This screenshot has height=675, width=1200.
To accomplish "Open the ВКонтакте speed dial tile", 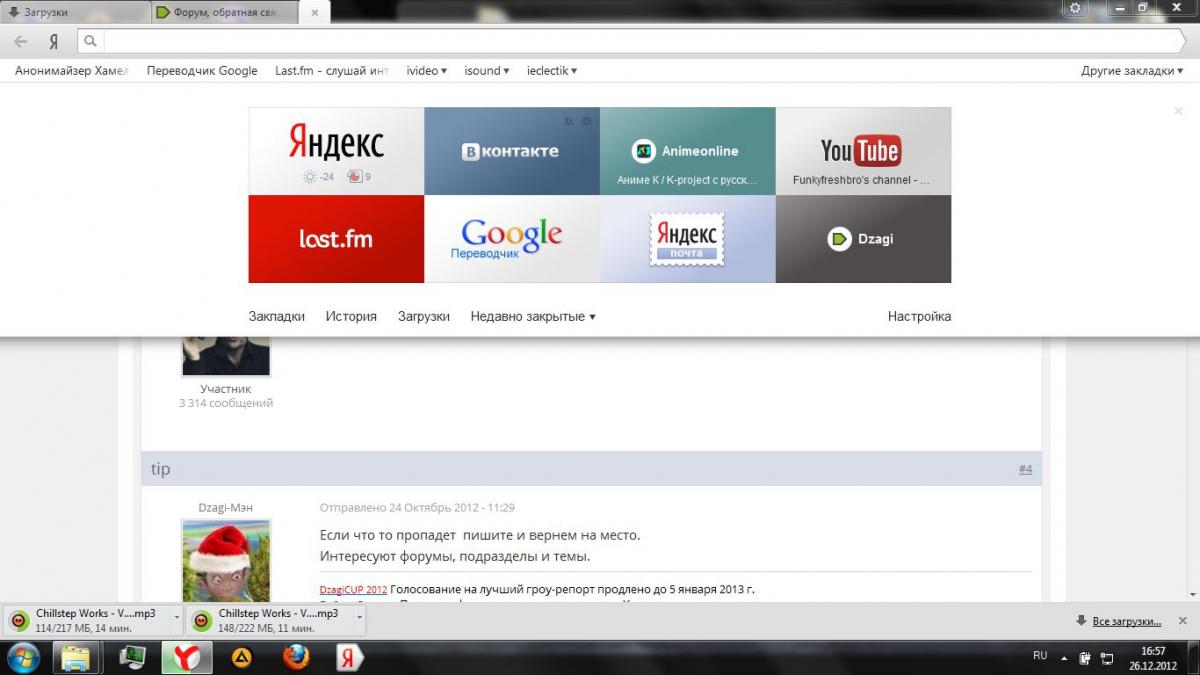I will [512, 151].
